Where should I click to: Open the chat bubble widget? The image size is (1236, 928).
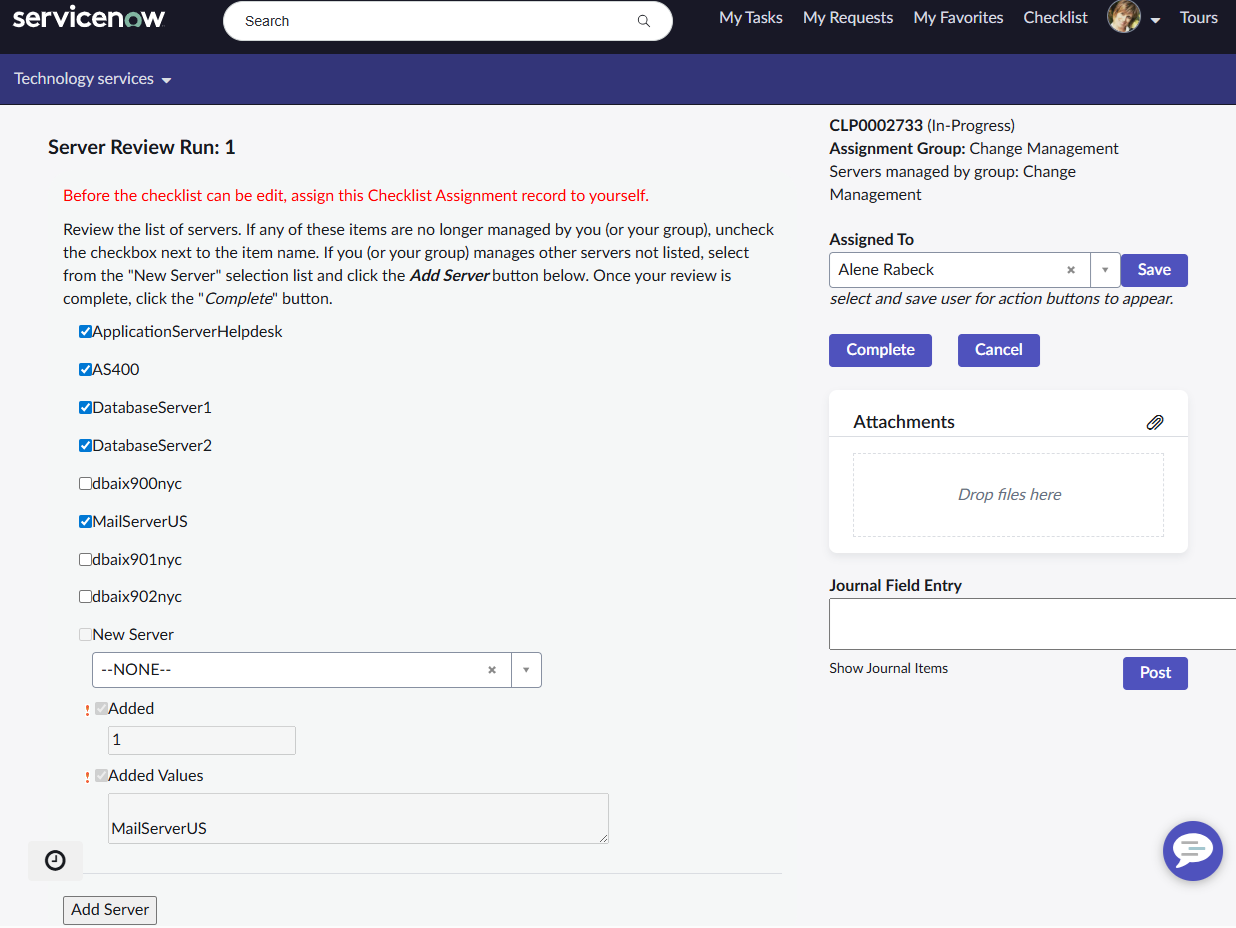coord(1192,851)
